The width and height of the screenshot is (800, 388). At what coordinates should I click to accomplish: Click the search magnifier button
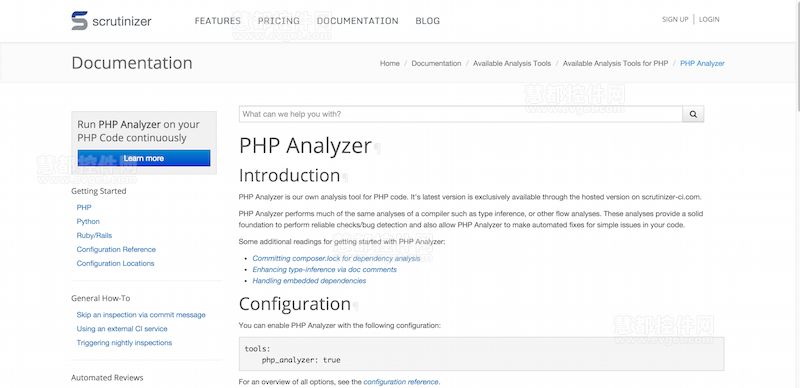[693, 114]
